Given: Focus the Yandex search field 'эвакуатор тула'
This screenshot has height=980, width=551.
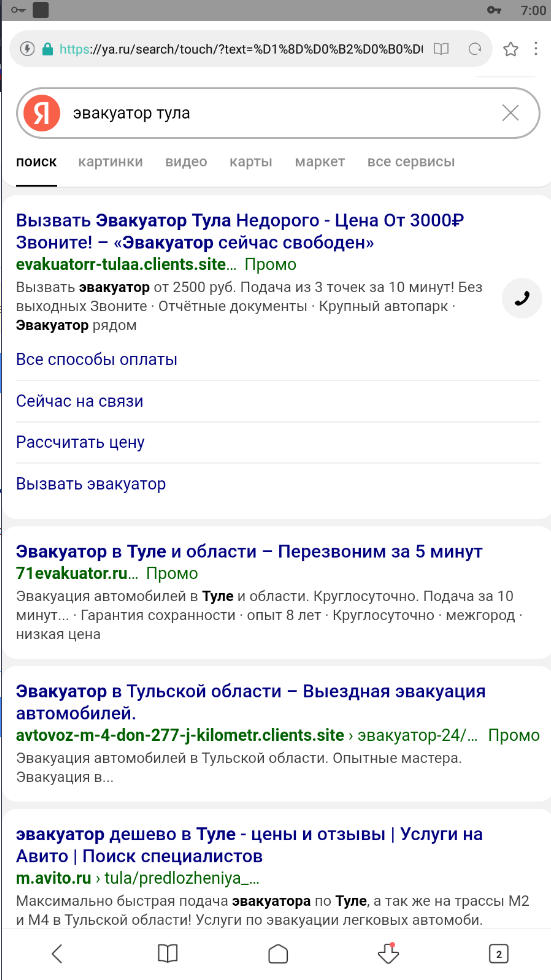Looking at the screenshot, I should (278, 113).
